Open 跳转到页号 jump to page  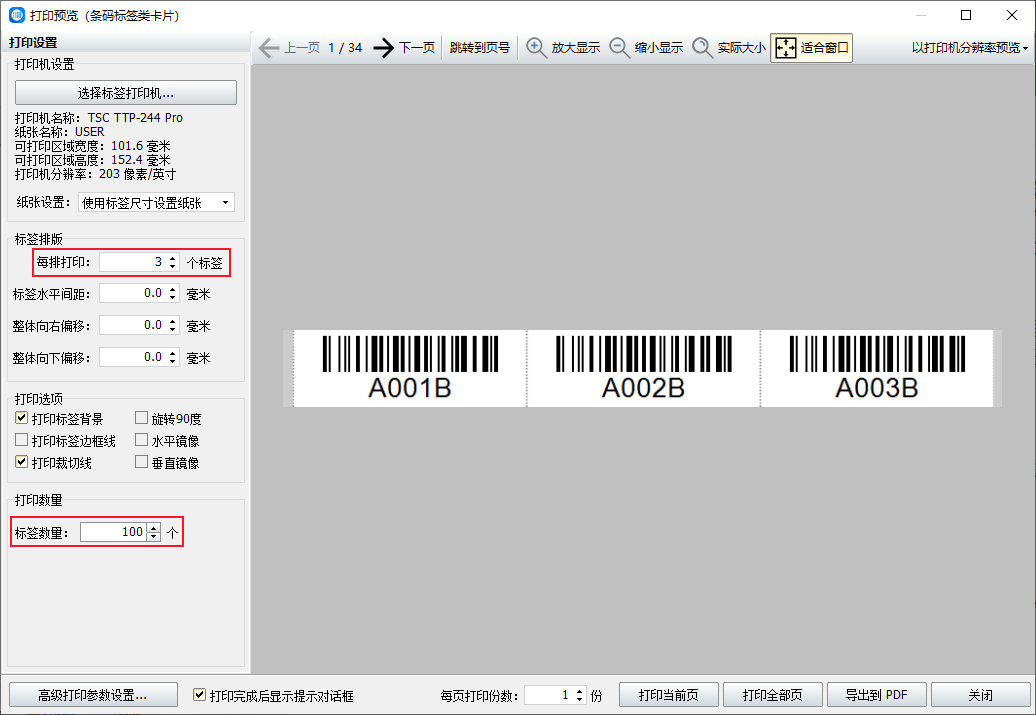pos(480,48)
